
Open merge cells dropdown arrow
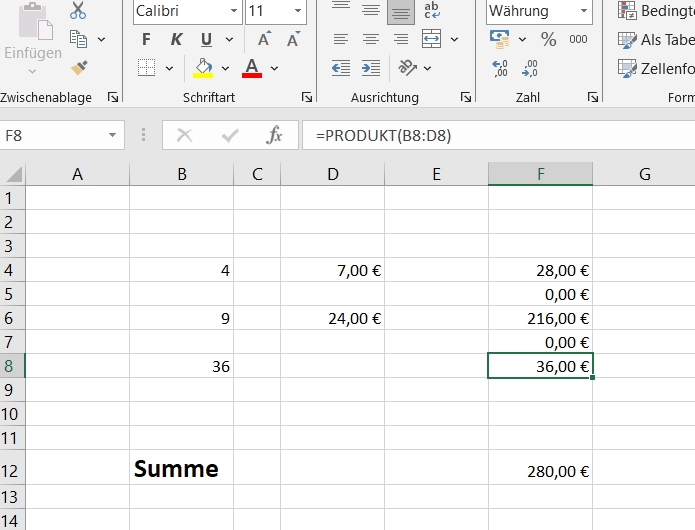(454, 39)
